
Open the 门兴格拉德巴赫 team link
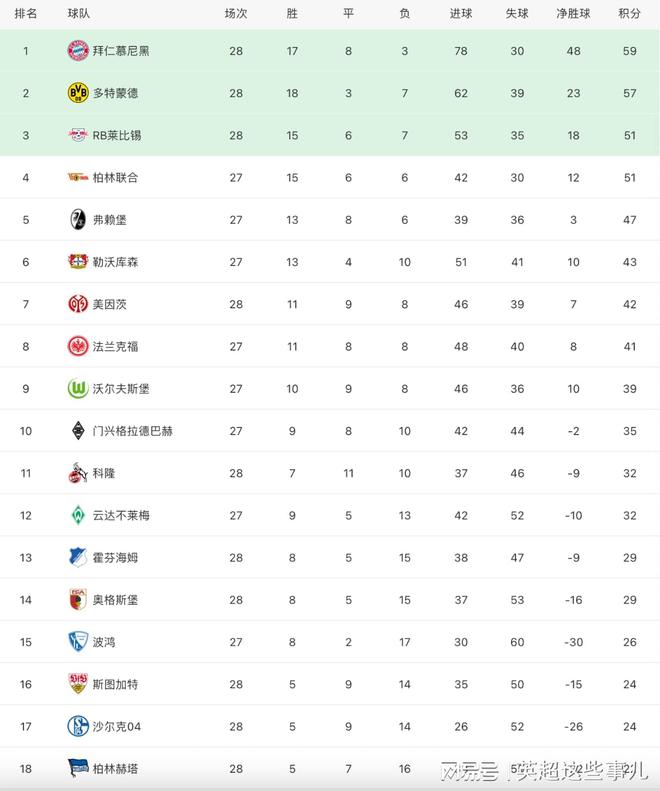(x=132, y=431)
